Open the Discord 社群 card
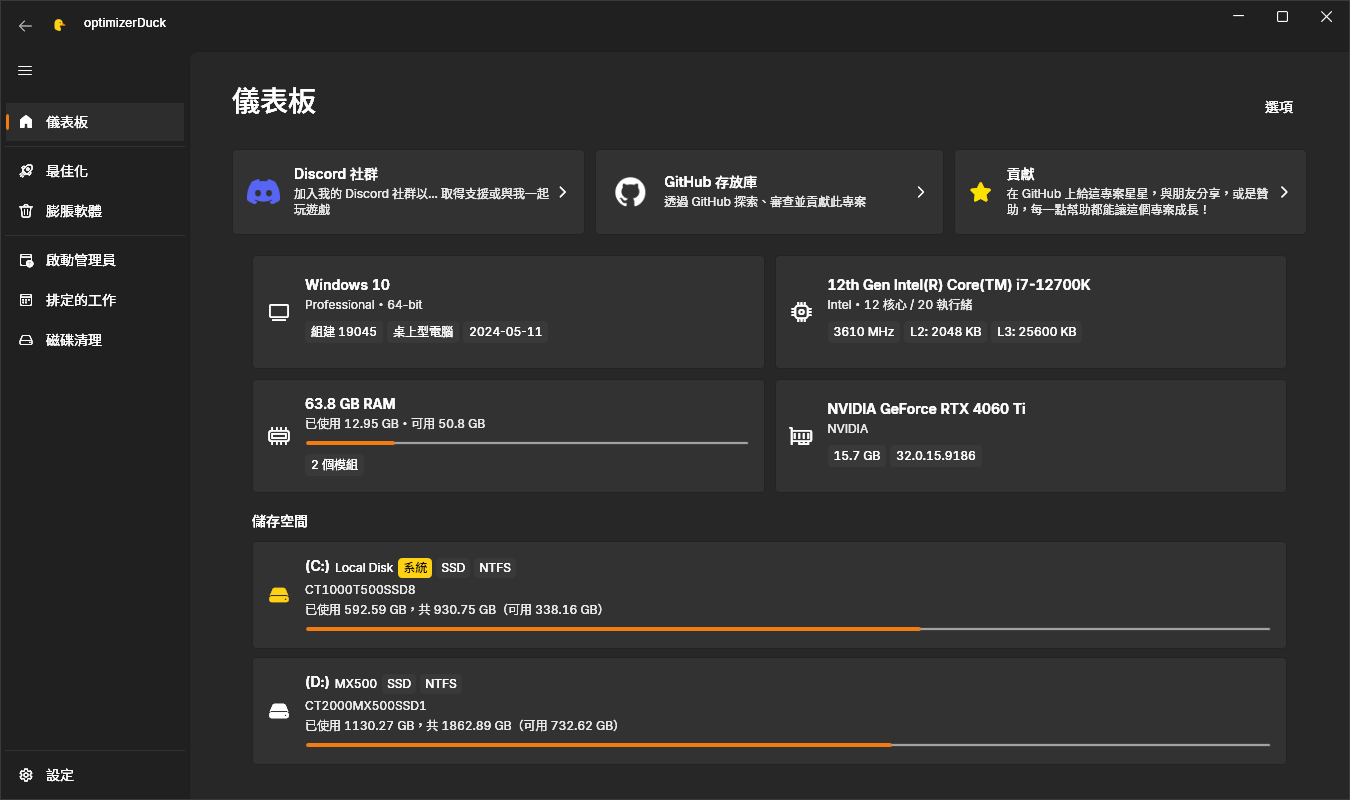This screenshot has width=1350, height=800. [408, 192]
